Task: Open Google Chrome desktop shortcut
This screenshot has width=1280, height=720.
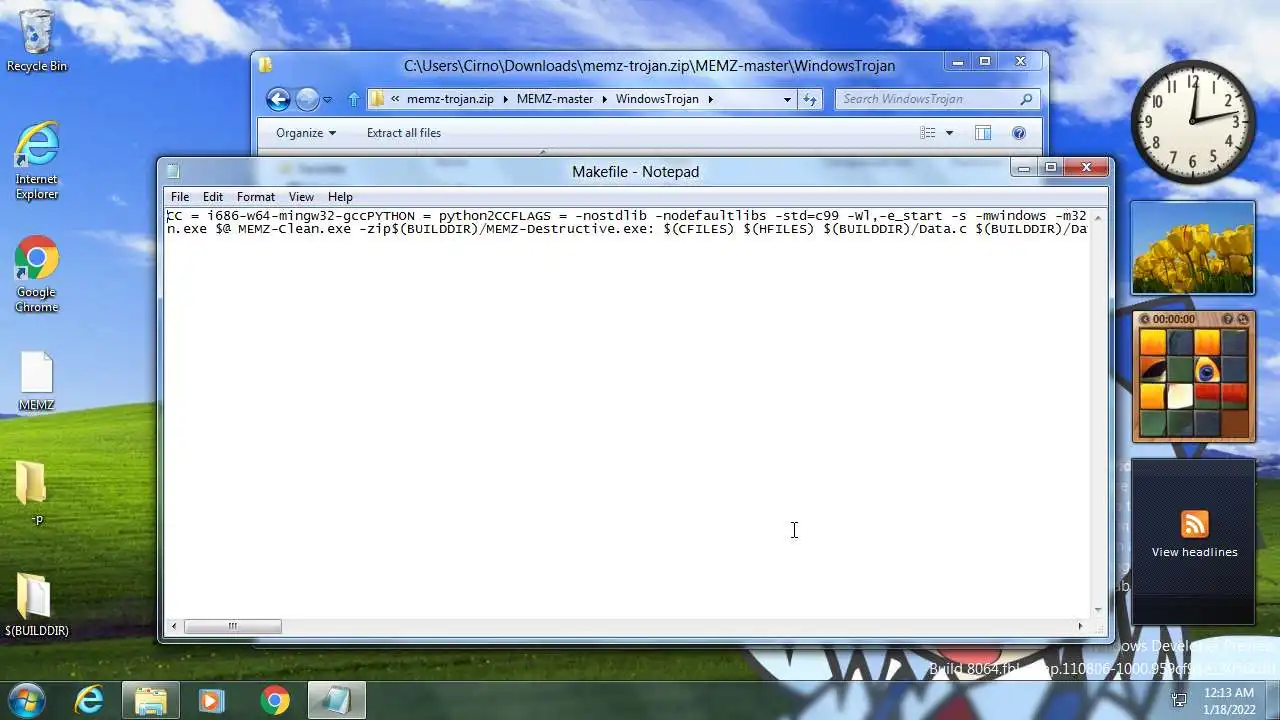Action: click(37, 273)
